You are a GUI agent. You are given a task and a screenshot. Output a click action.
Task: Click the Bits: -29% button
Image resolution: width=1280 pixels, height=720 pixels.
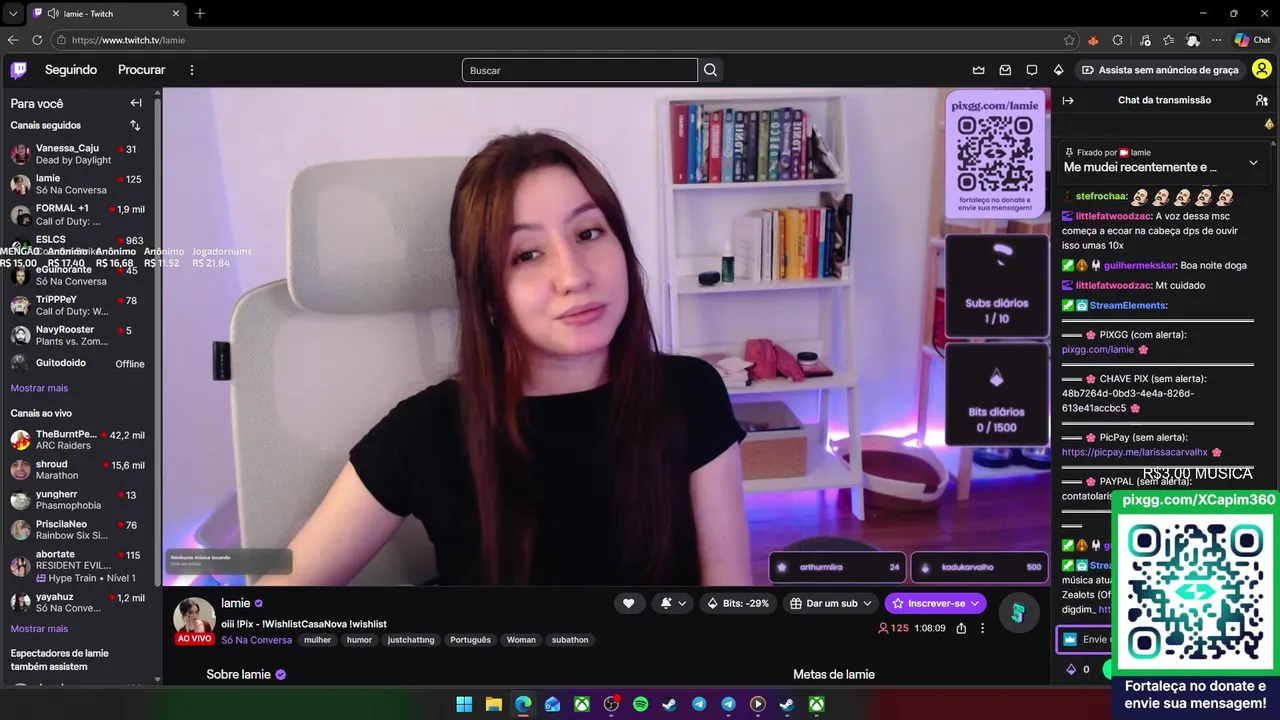(738, 603)
